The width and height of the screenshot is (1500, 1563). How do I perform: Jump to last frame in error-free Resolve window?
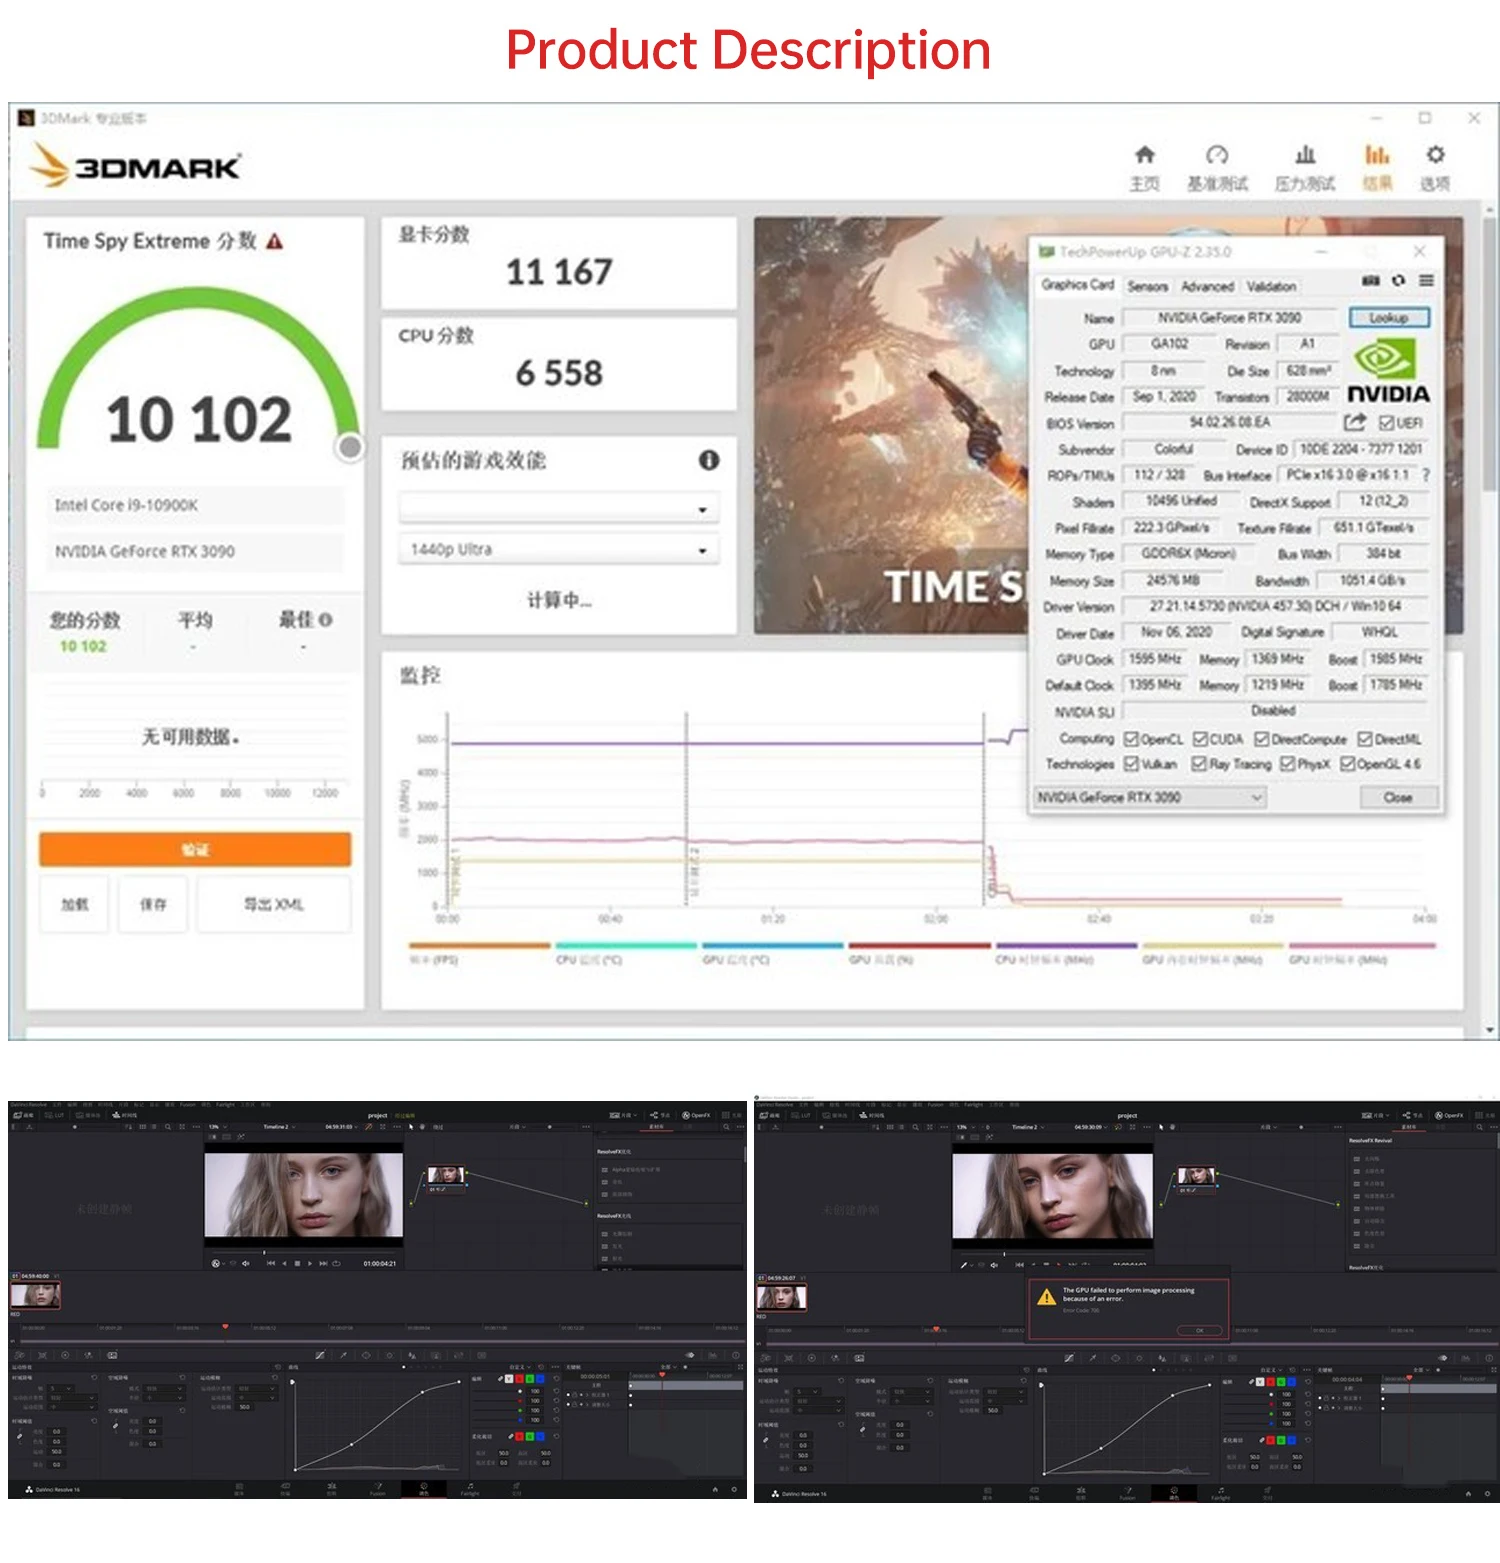click(x=324, y=1264)
